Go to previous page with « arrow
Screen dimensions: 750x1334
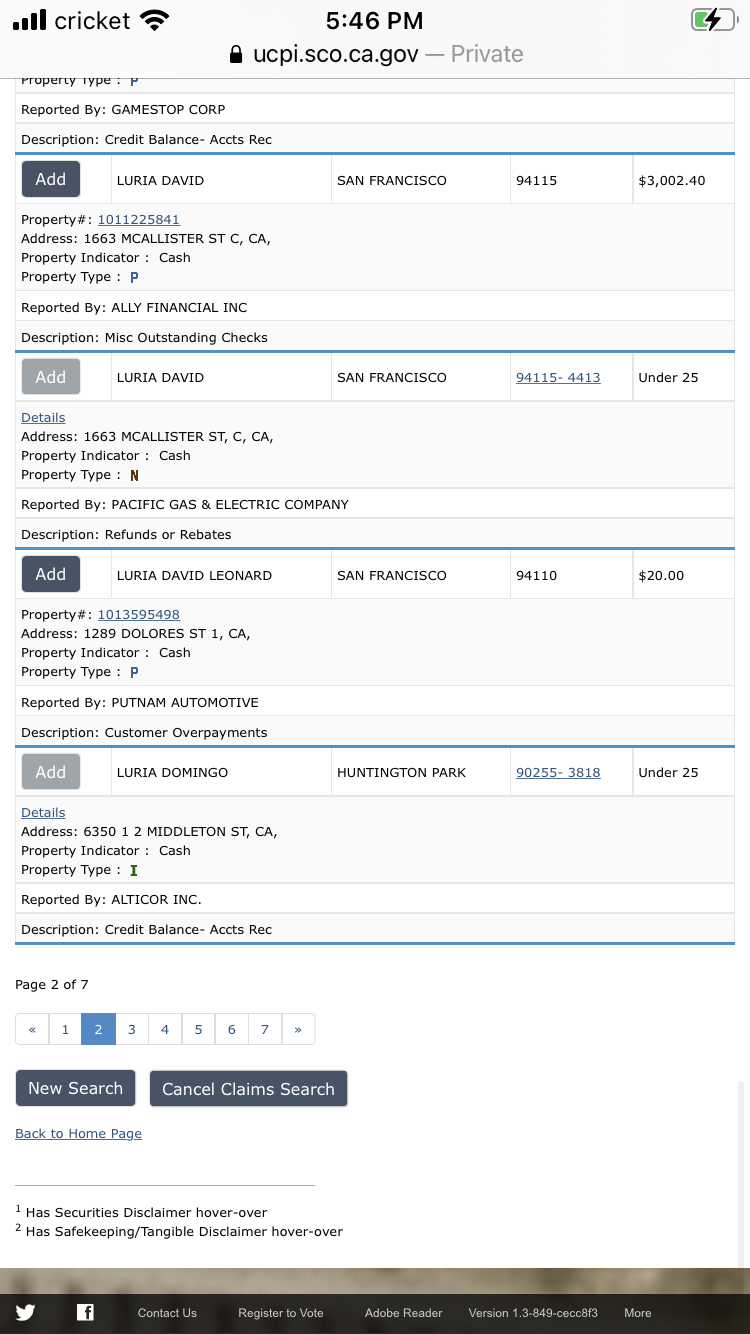pyautogui.click(x=32, y=1029)
